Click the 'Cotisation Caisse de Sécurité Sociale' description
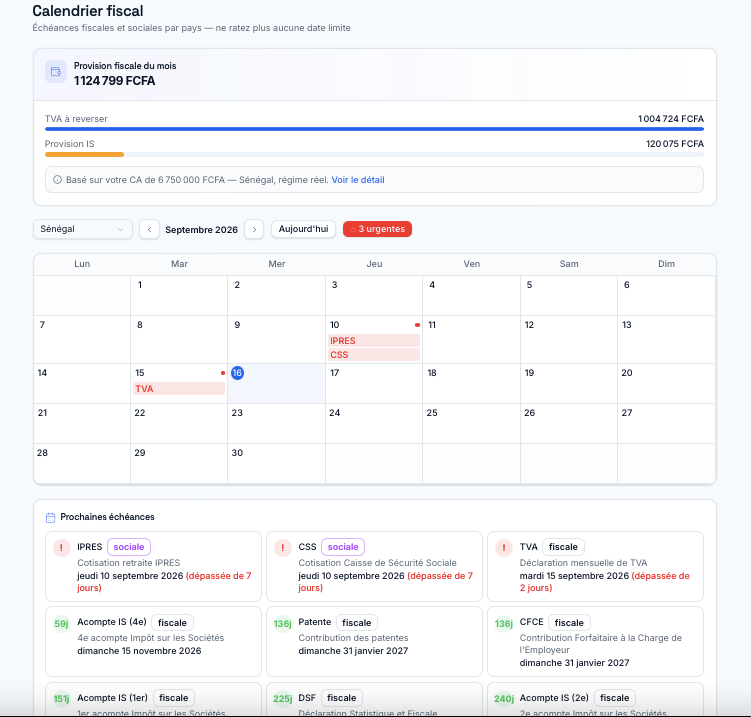 point(377,563)
